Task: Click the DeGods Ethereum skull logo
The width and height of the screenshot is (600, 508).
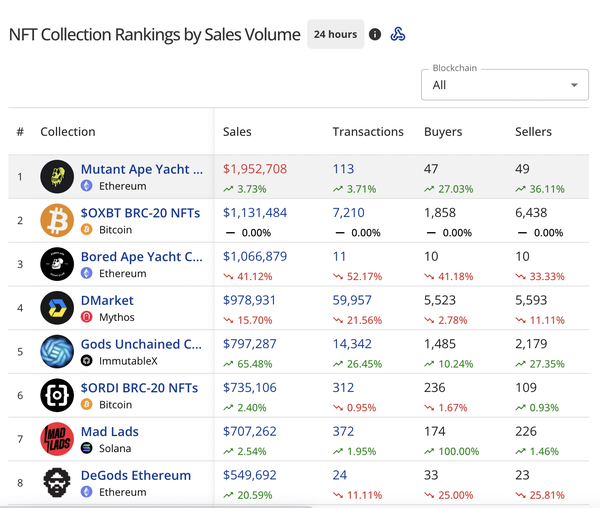Action: click(x=57, y=482)
